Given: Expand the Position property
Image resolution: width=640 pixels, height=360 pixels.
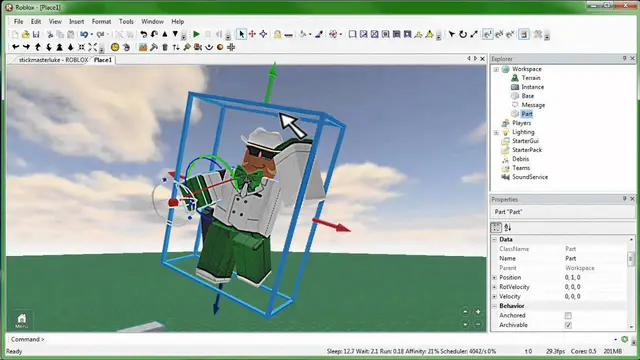Looking at the screenshot, I should [495, 278].
